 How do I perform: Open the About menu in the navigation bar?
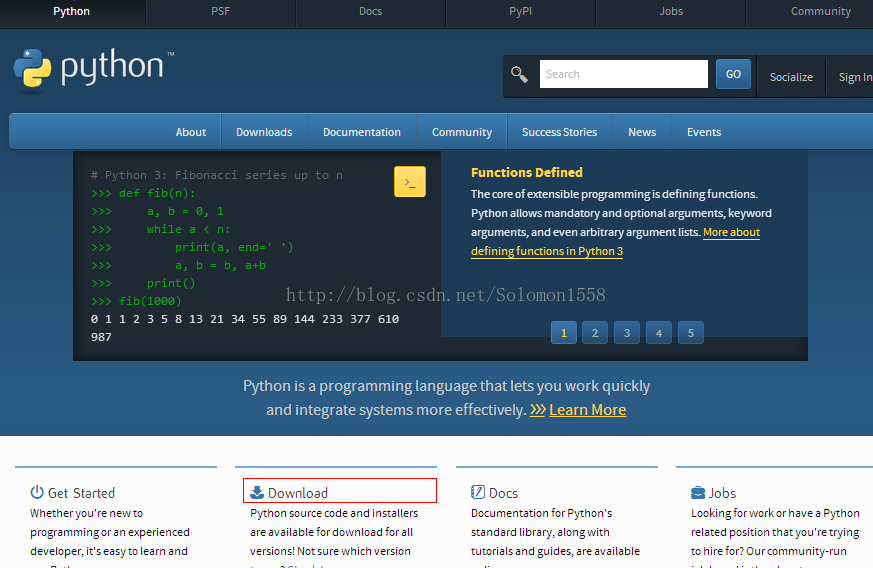click(191, 132)
